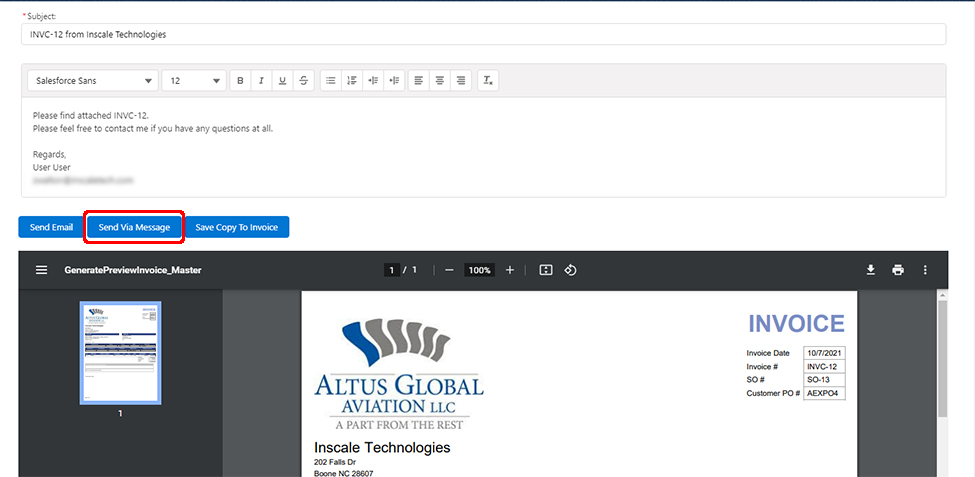
Task: Download the invoice PDF
Action: tap(871, 270)
